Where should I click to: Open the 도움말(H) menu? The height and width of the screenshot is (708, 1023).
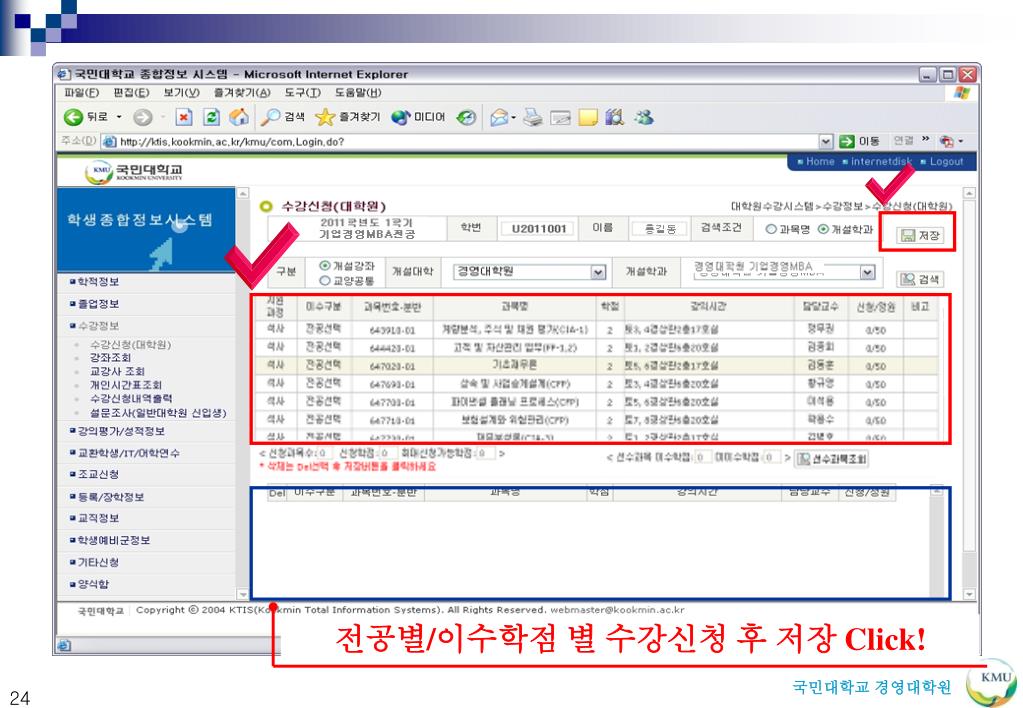358,93
